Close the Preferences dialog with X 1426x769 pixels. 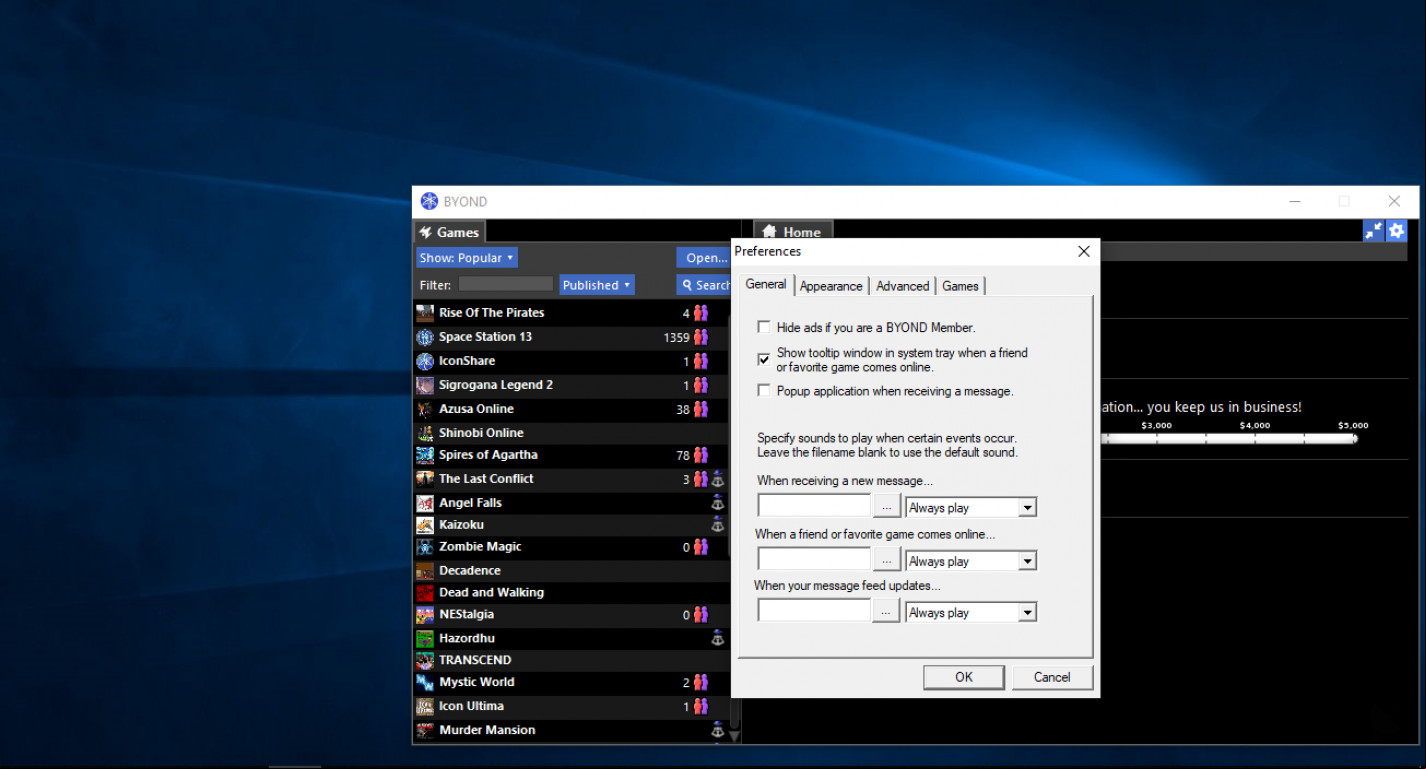click(x=1084, y=252)
